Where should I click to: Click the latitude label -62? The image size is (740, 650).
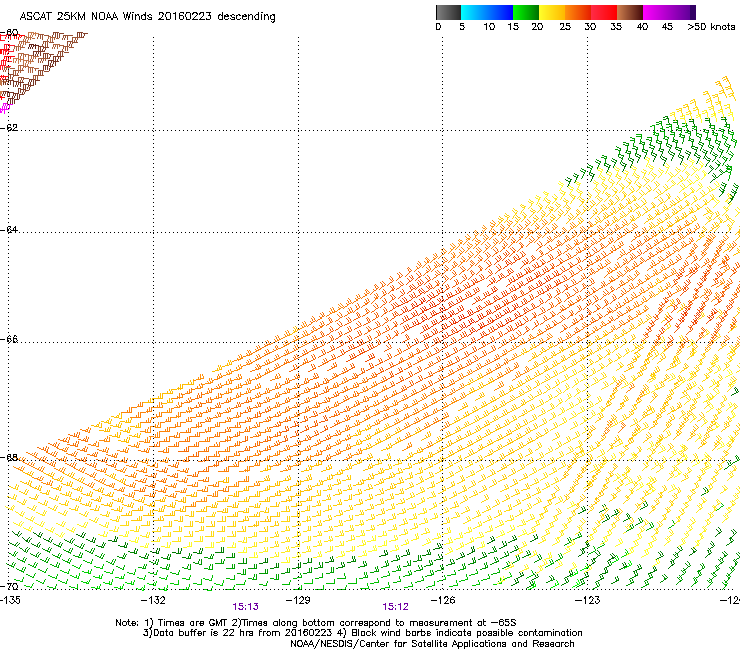tap(9, 128)
